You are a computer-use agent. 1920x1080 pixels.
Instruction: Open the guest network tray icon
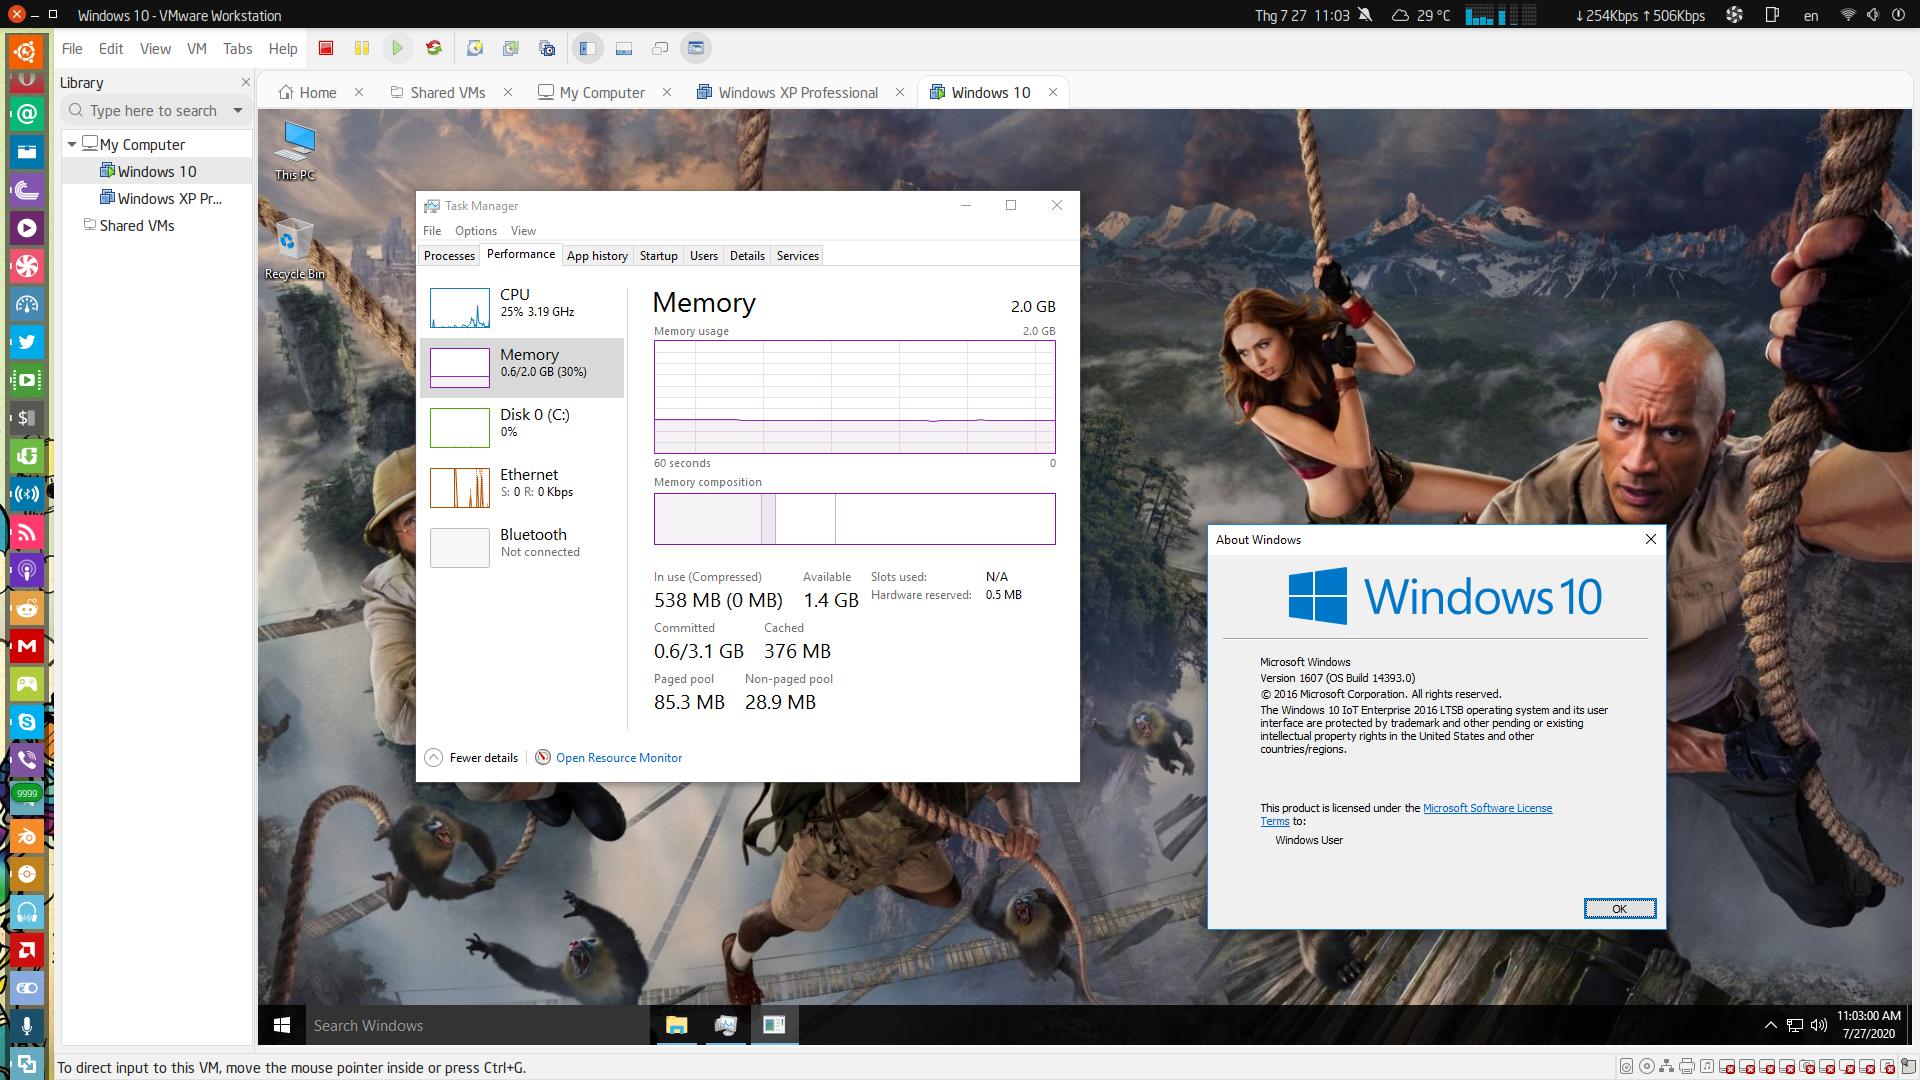pos(1795,1025)
